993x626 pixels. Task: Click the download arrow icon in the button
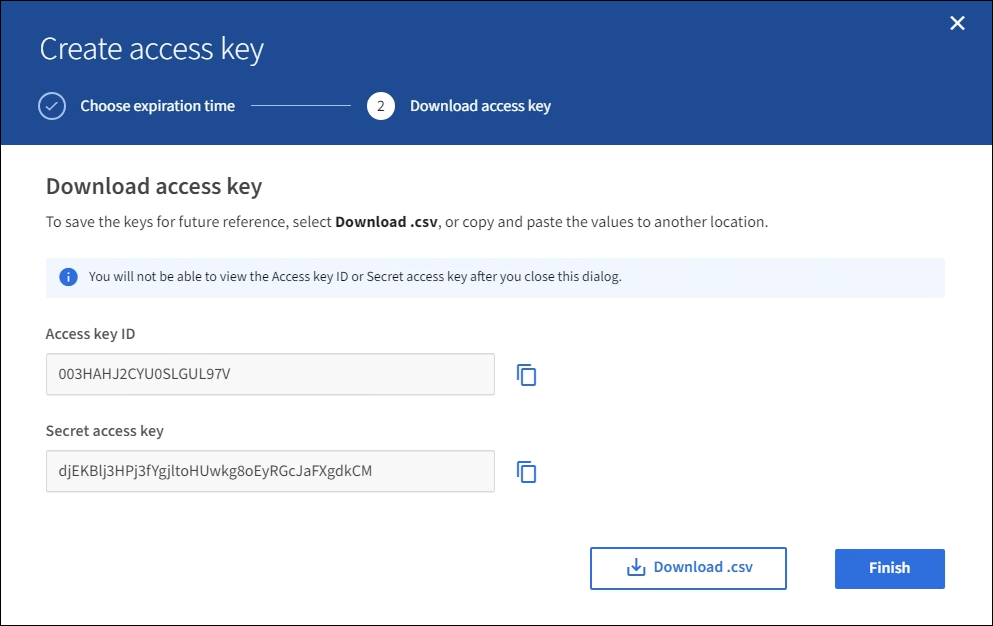[636, 568]
